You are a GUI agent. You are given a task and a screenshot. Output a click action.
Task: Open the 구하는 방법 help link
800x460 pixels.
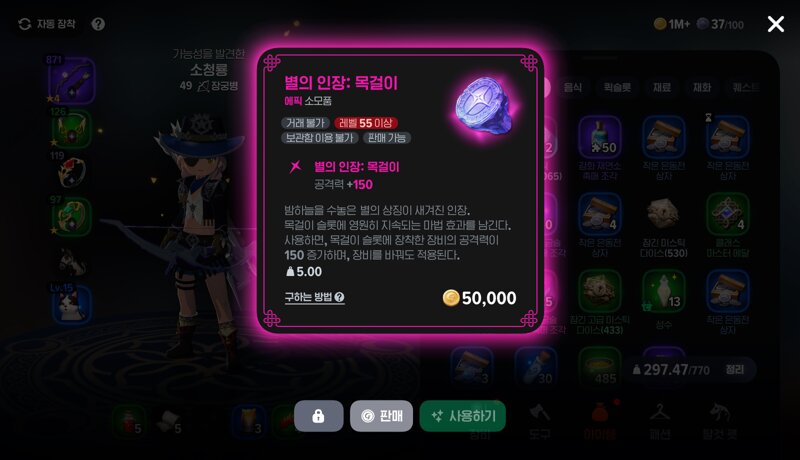pyautogui.click(x=314, y=297)
